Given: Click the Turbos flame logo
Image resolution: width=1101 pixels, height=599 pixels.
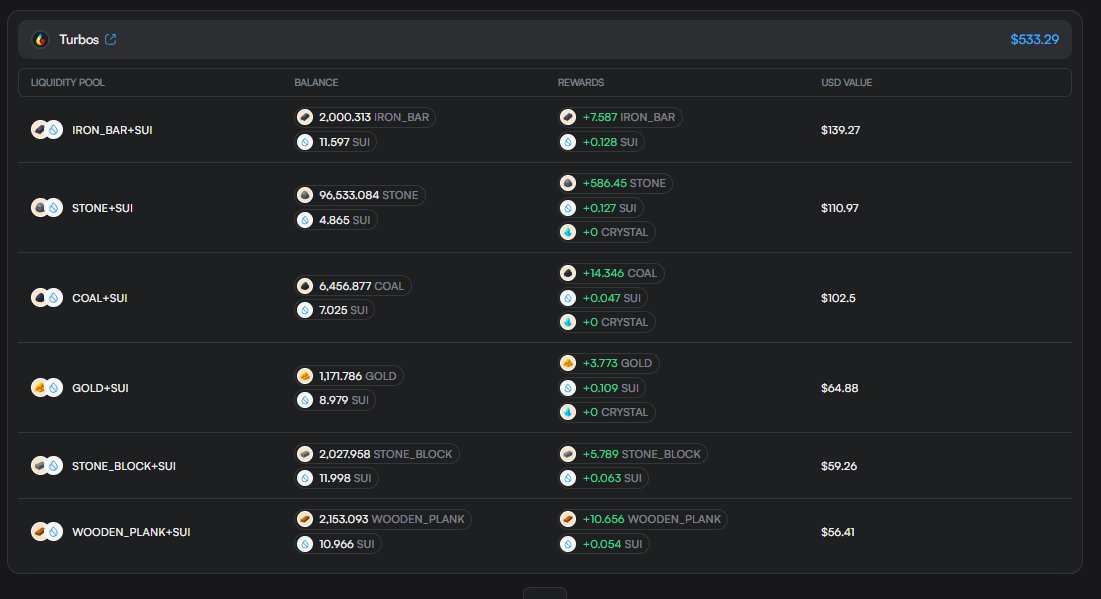Looking at the screenshot, I should point(41,39).
